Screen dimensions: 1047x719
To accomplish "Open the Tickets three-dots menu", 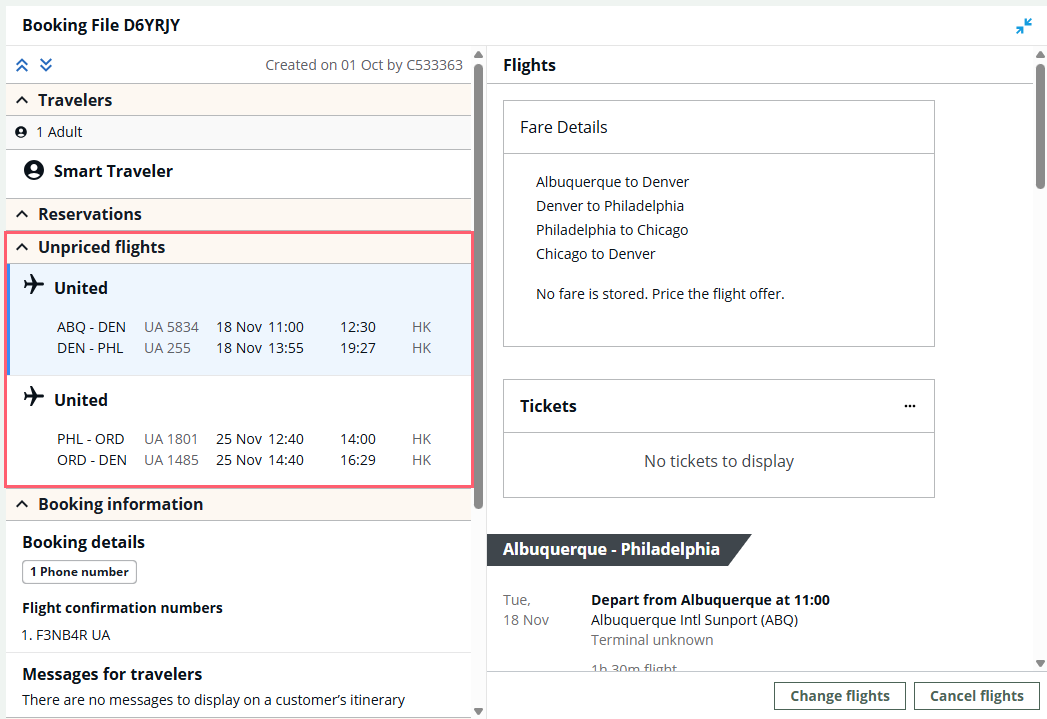I will (909, 406).
